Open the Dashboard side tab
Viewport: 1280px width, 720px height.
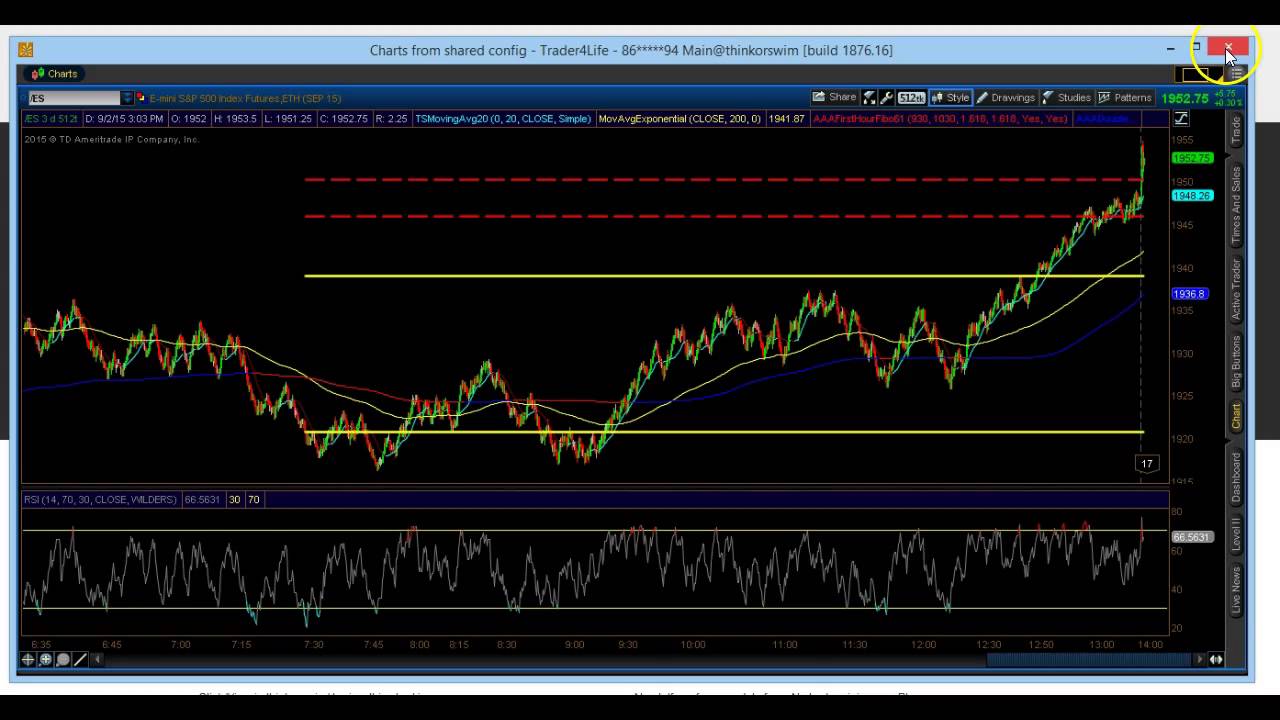(x=1236, y=477)
